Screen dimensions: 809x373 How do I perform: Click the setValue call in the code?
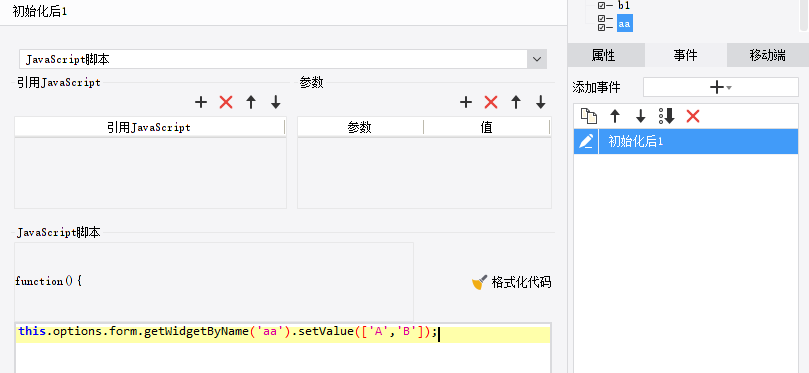point(327,332)
